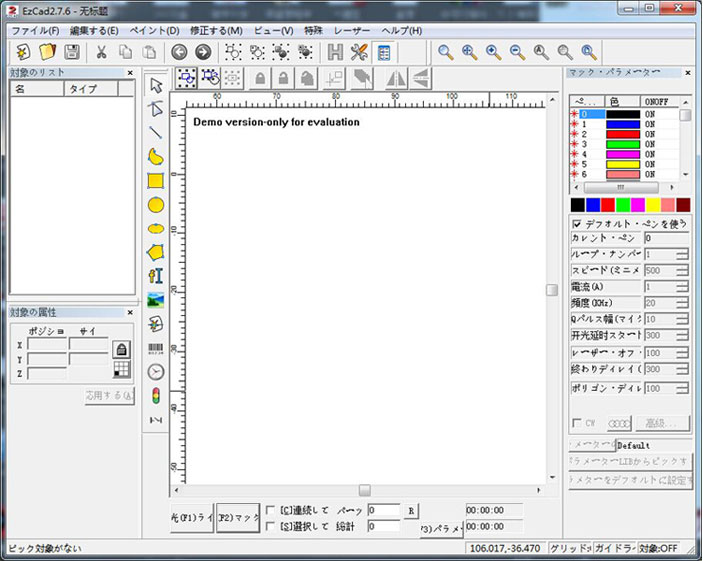Click the frequency (KHz) spinner

682,303
